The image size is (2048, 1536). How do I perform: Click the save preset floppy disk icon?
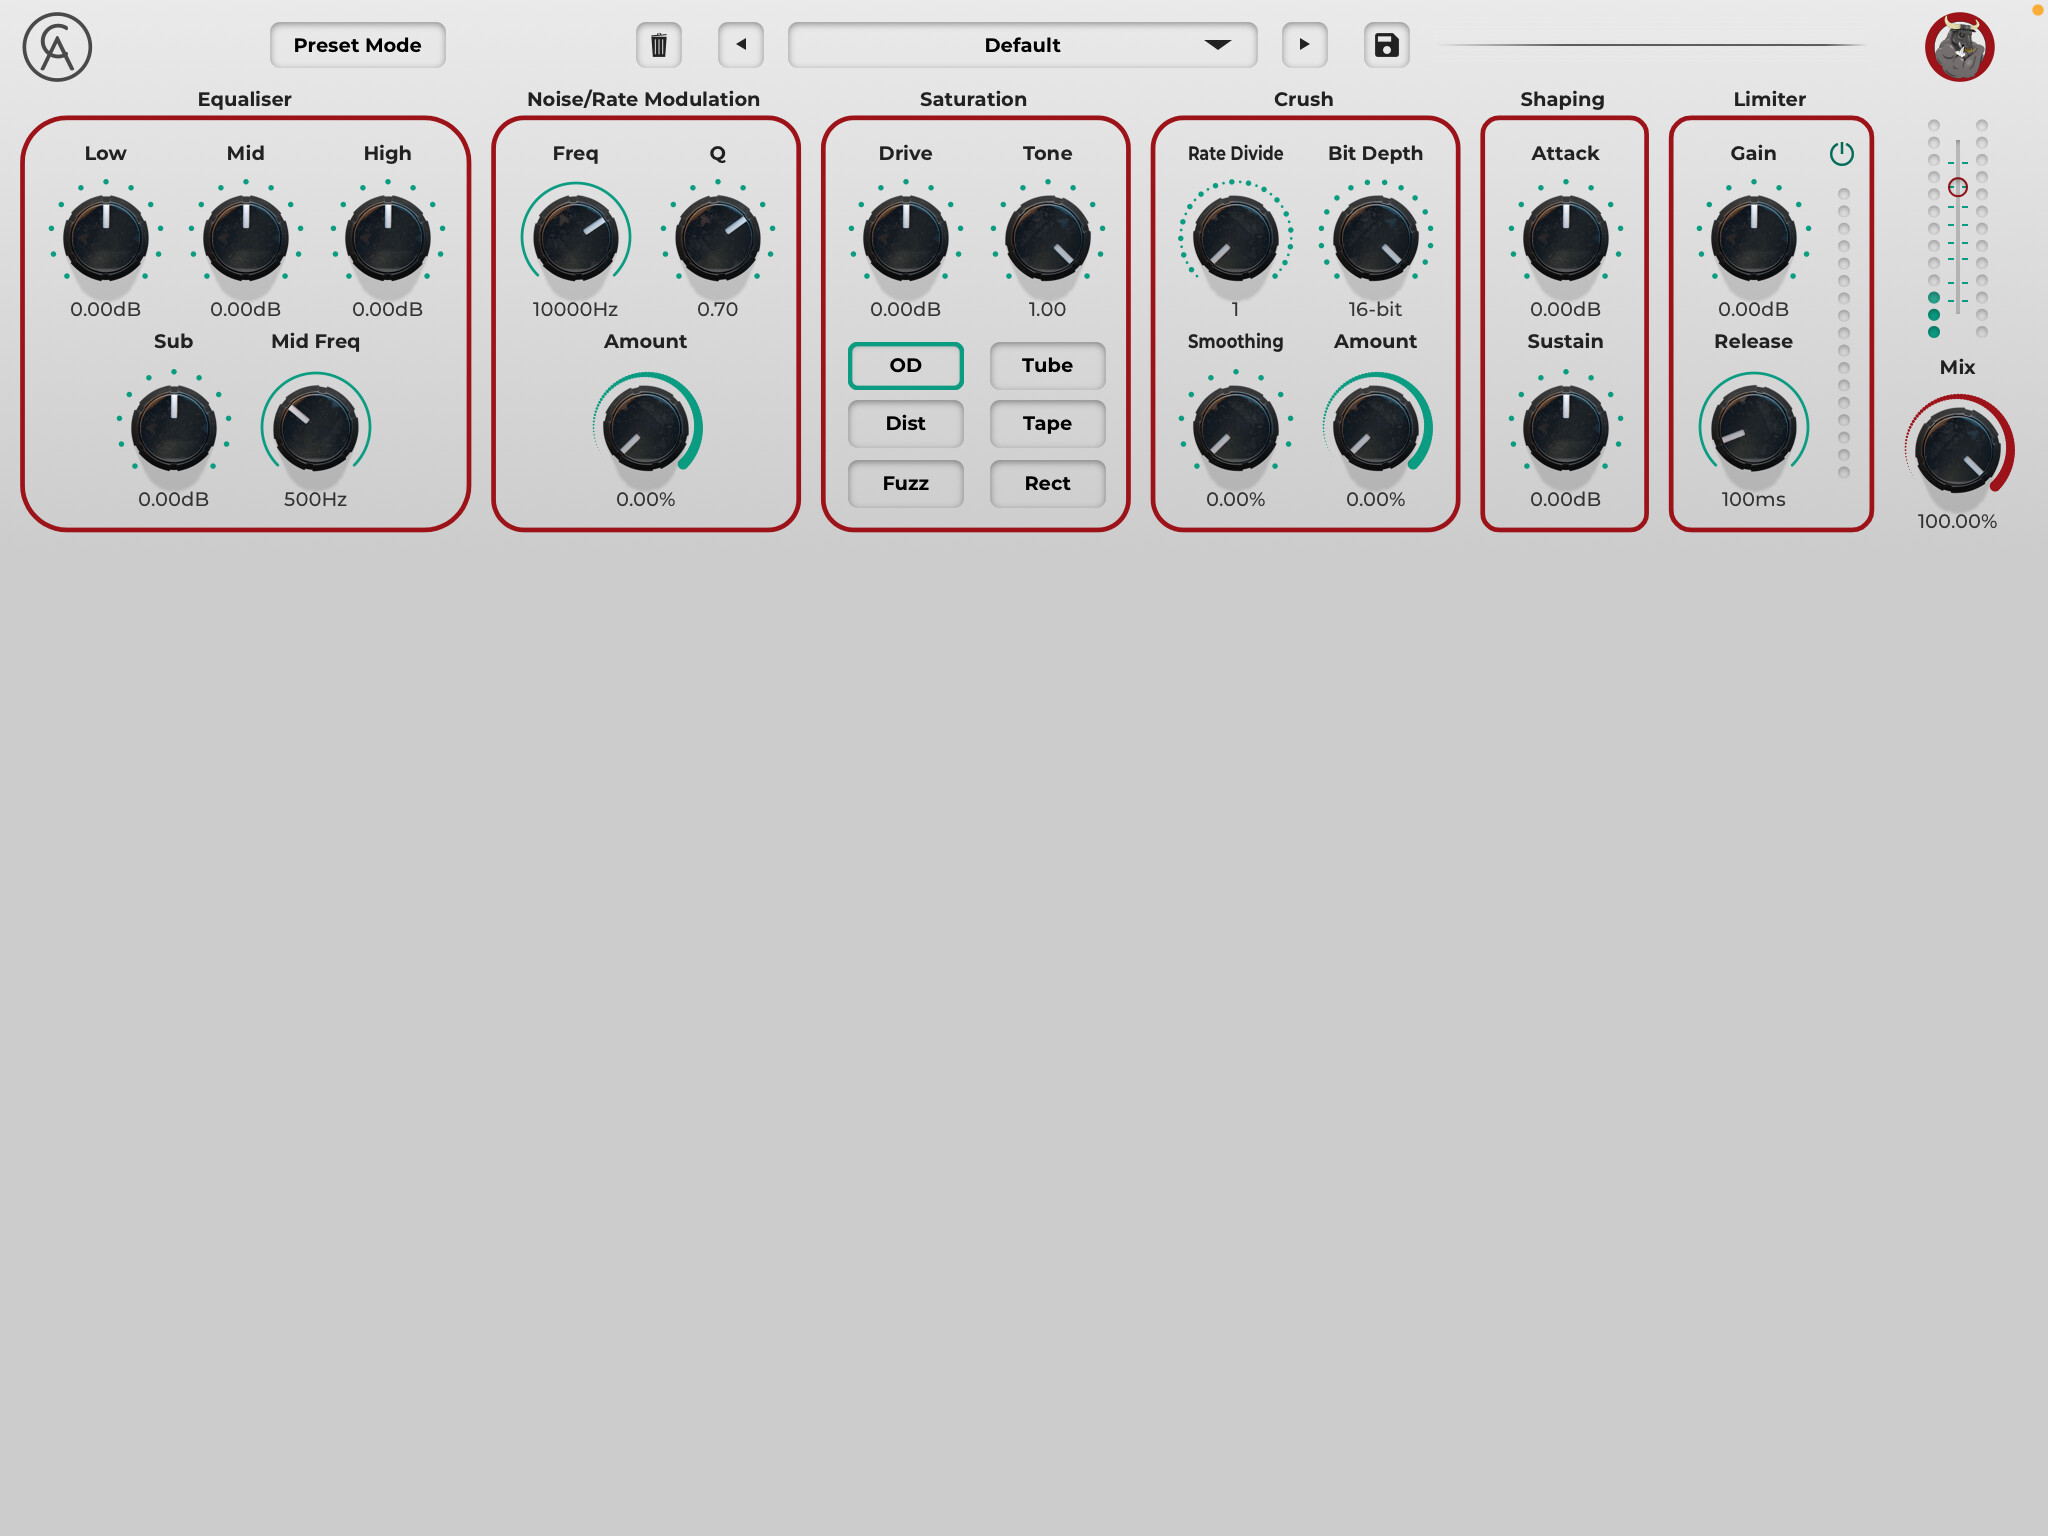[x=1386, y=45]
